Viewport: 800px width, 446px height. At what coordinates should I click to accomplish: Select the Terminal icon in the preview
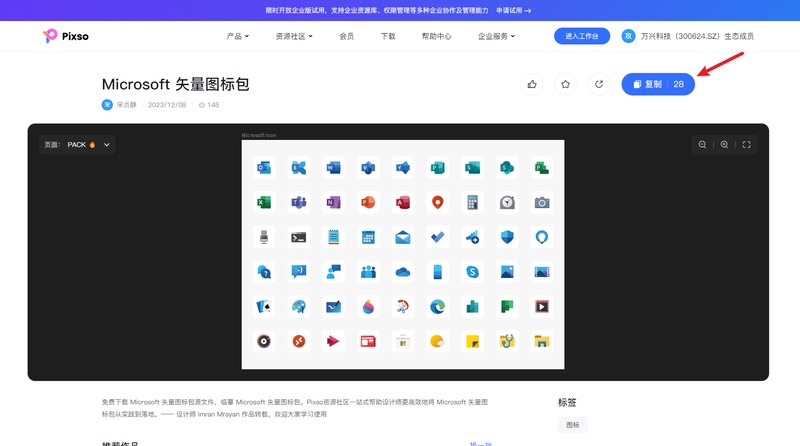(298, 237)
